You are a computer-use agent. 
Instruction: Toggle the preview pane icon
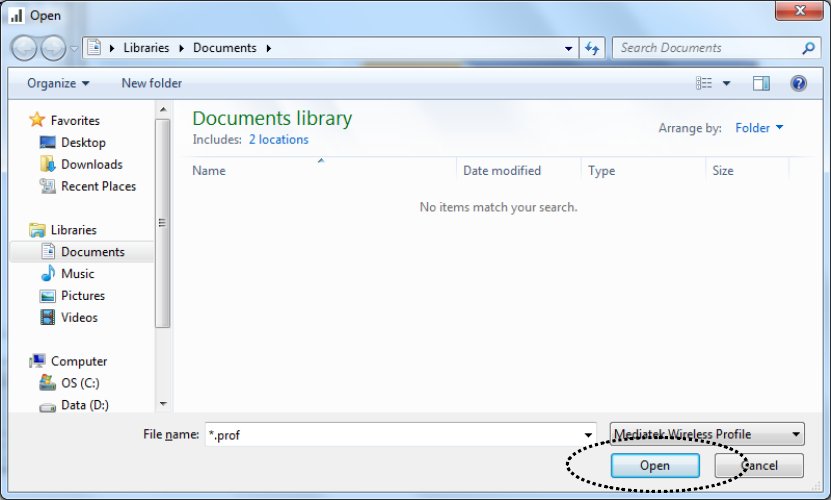tap(762, 83)
